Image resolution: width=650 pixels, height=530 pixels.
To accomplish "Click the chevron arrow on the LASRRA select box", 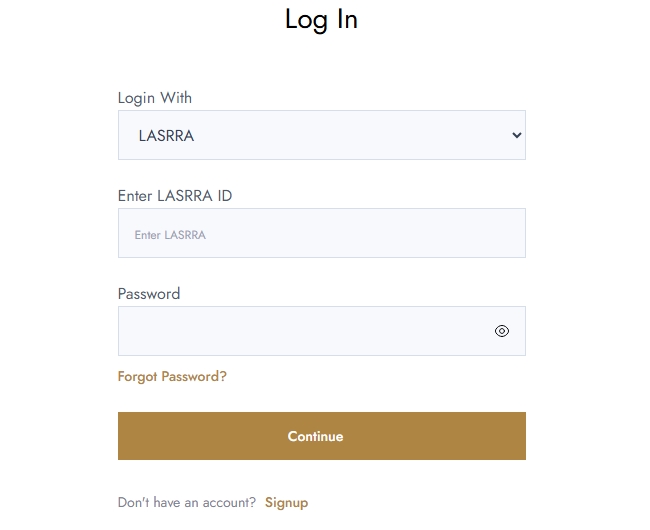I will [x=516, y=135].
